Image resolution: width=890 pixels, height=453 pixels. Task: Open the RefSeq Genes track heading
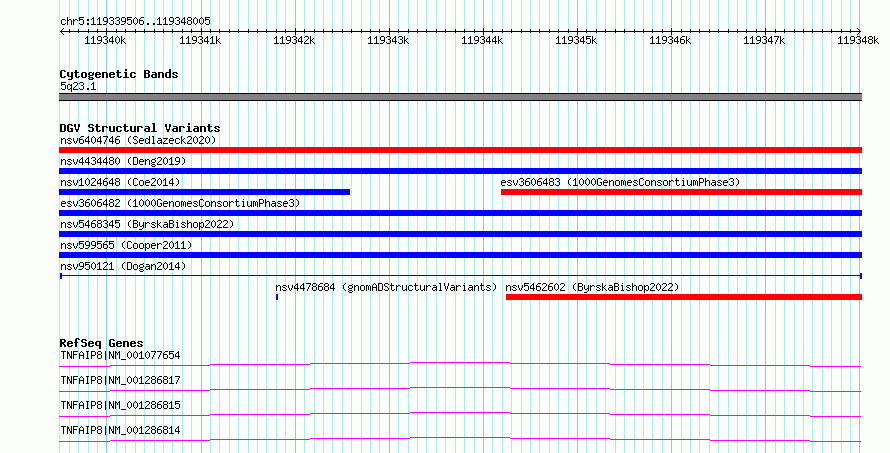click(x=101, y=343)
